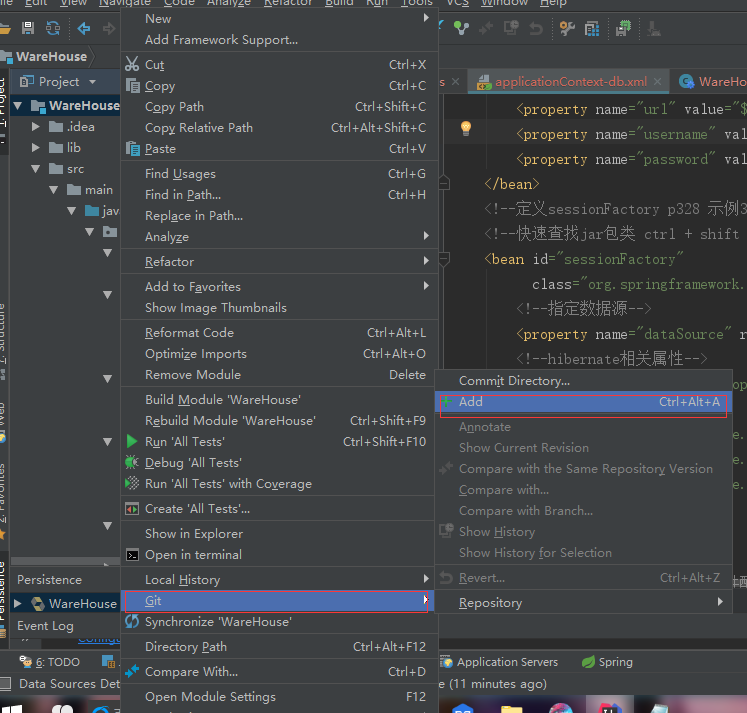The image size is (747, 713).
Task: Collapse the WareHouse root tree node
Action: [18, 105]
